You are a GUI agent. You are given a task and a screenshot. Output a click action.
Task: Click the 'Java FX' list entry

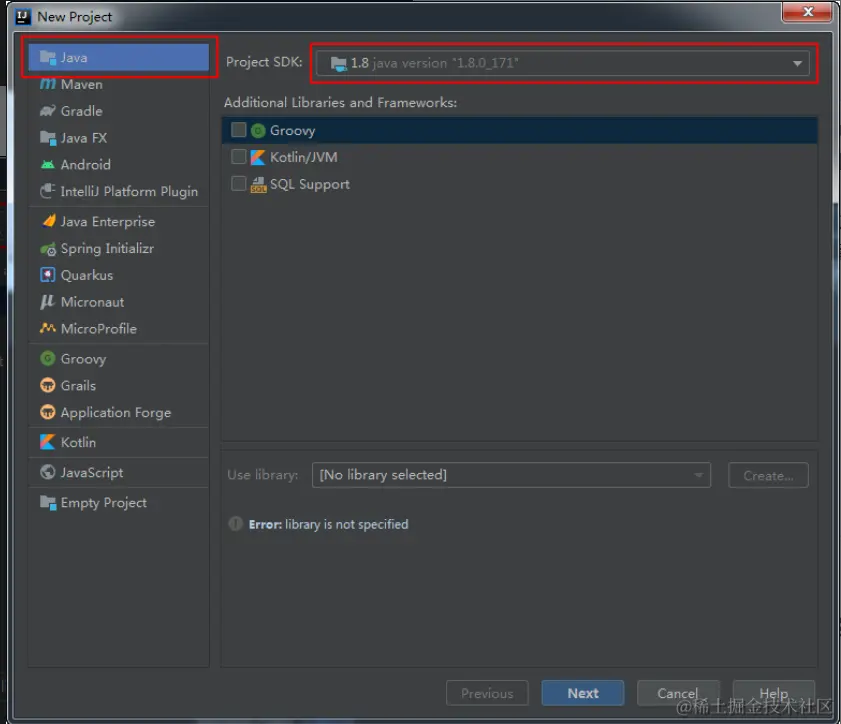pyautogui.click(x=118, y=138)
